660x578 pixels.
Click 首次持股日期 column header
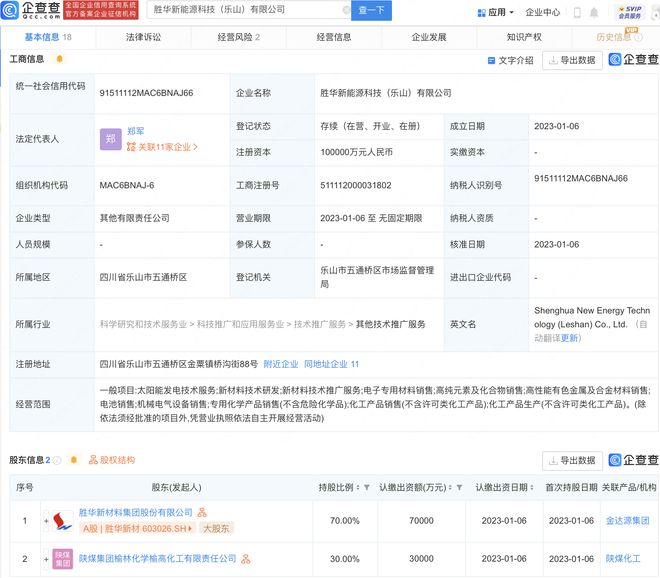pos(571,487)
